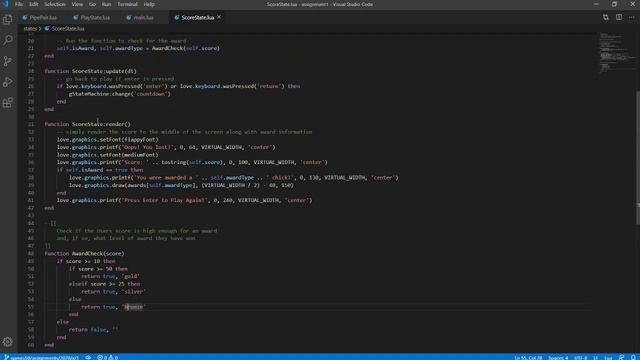Open the Explorer view in activity bar
This screenshot has width=640, height=360.
(8, 19)
